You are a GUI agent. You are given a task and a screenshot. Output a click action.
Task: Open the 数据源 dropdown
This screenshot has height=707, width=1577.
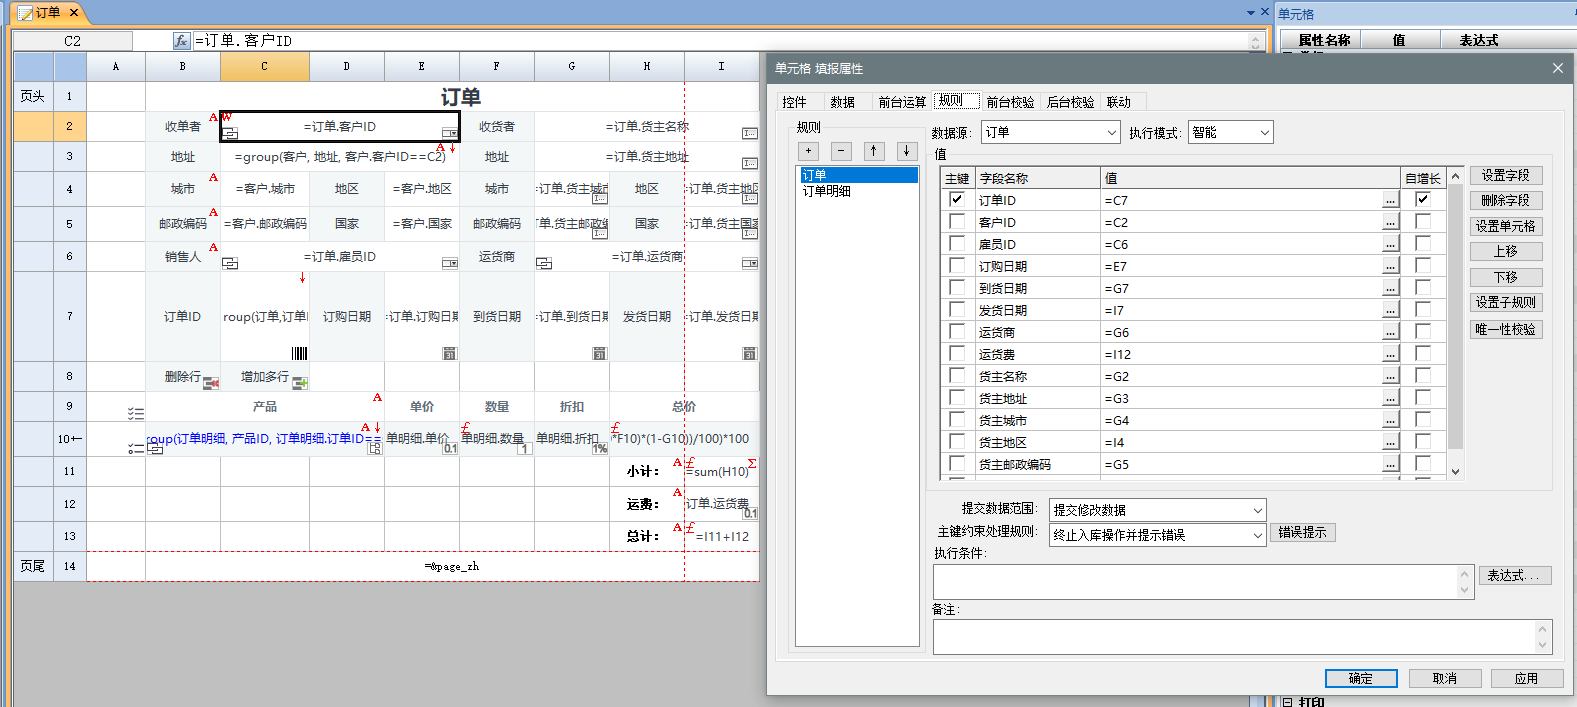1049,133
